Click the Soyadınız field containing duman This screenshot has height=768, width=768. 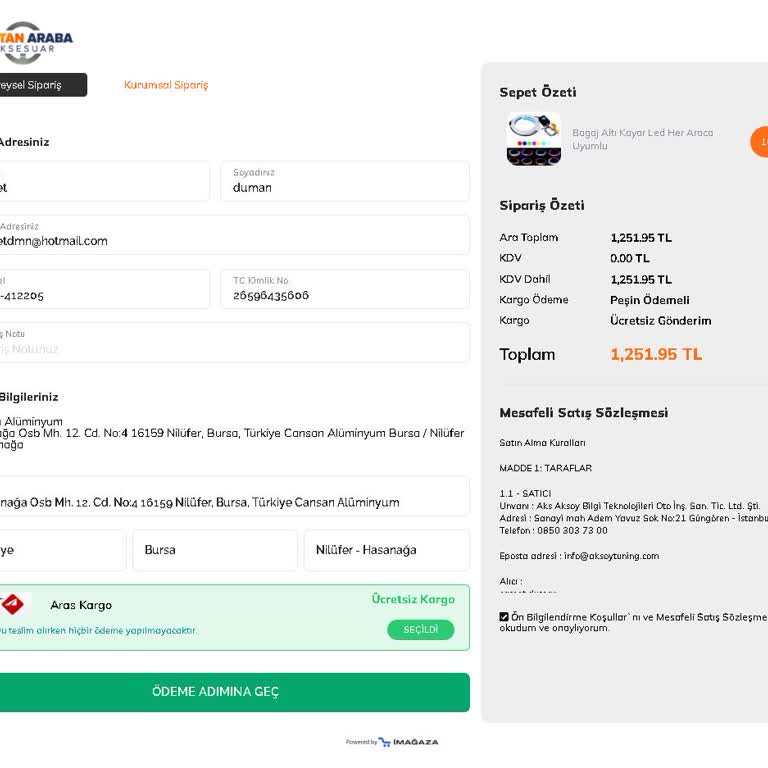(344, 182)
